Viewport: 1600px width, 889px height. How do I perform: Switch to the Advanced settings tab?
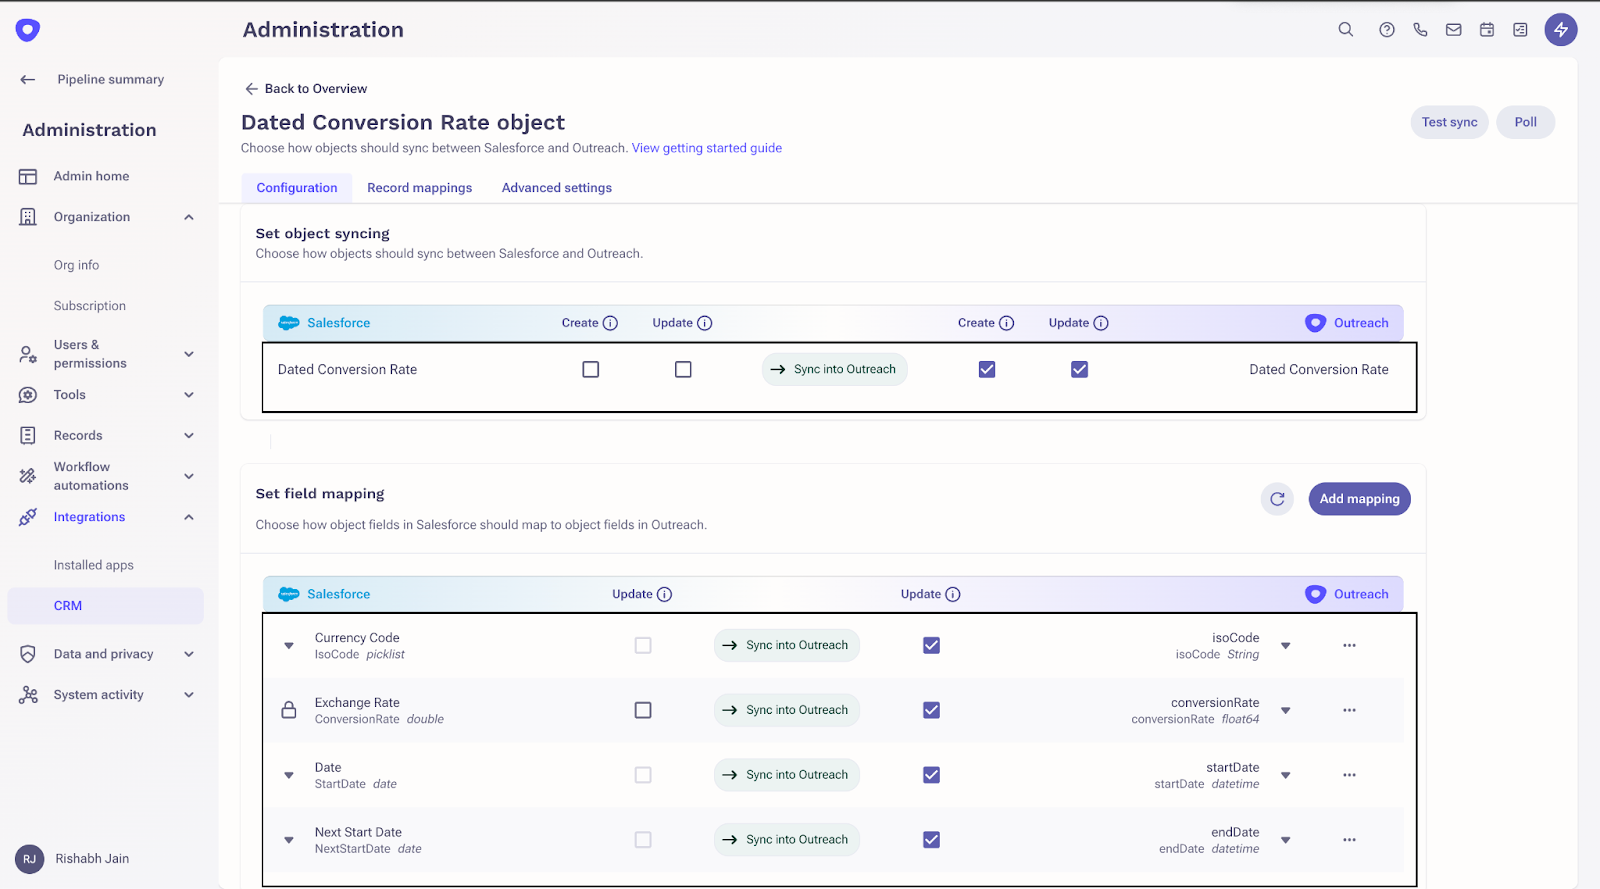click(557, 188)
